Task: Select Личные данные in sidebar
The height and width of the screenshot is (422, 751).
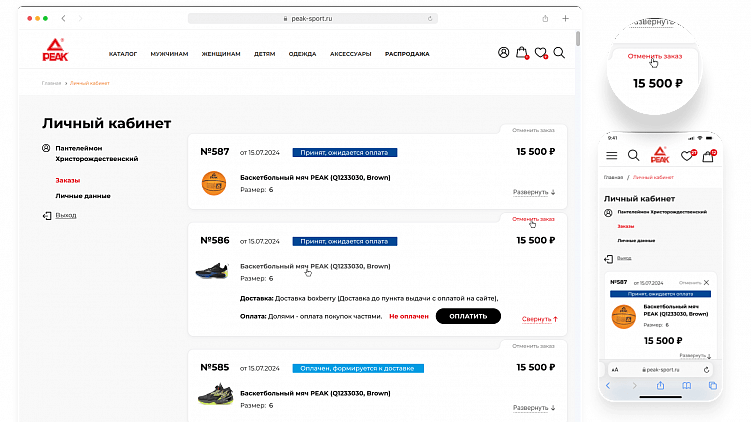Action: point(83,196)
